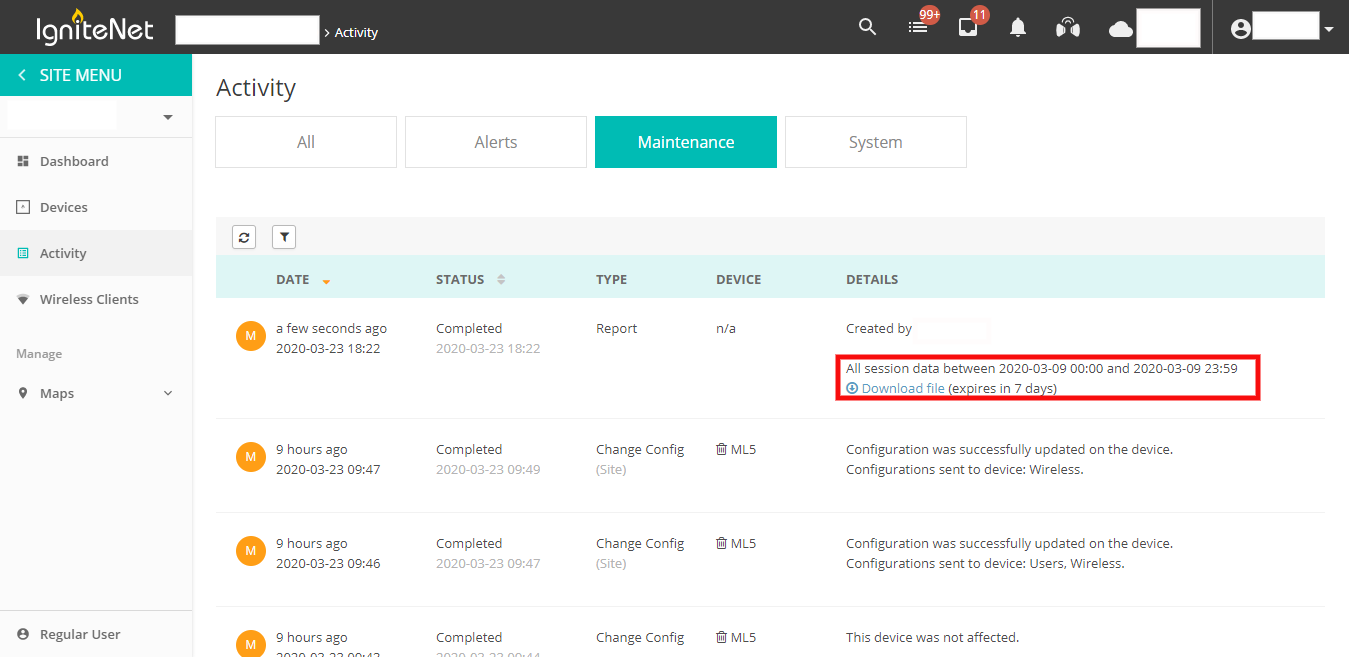
Task: Click the TYPE column header
Action: coord(612,280)
